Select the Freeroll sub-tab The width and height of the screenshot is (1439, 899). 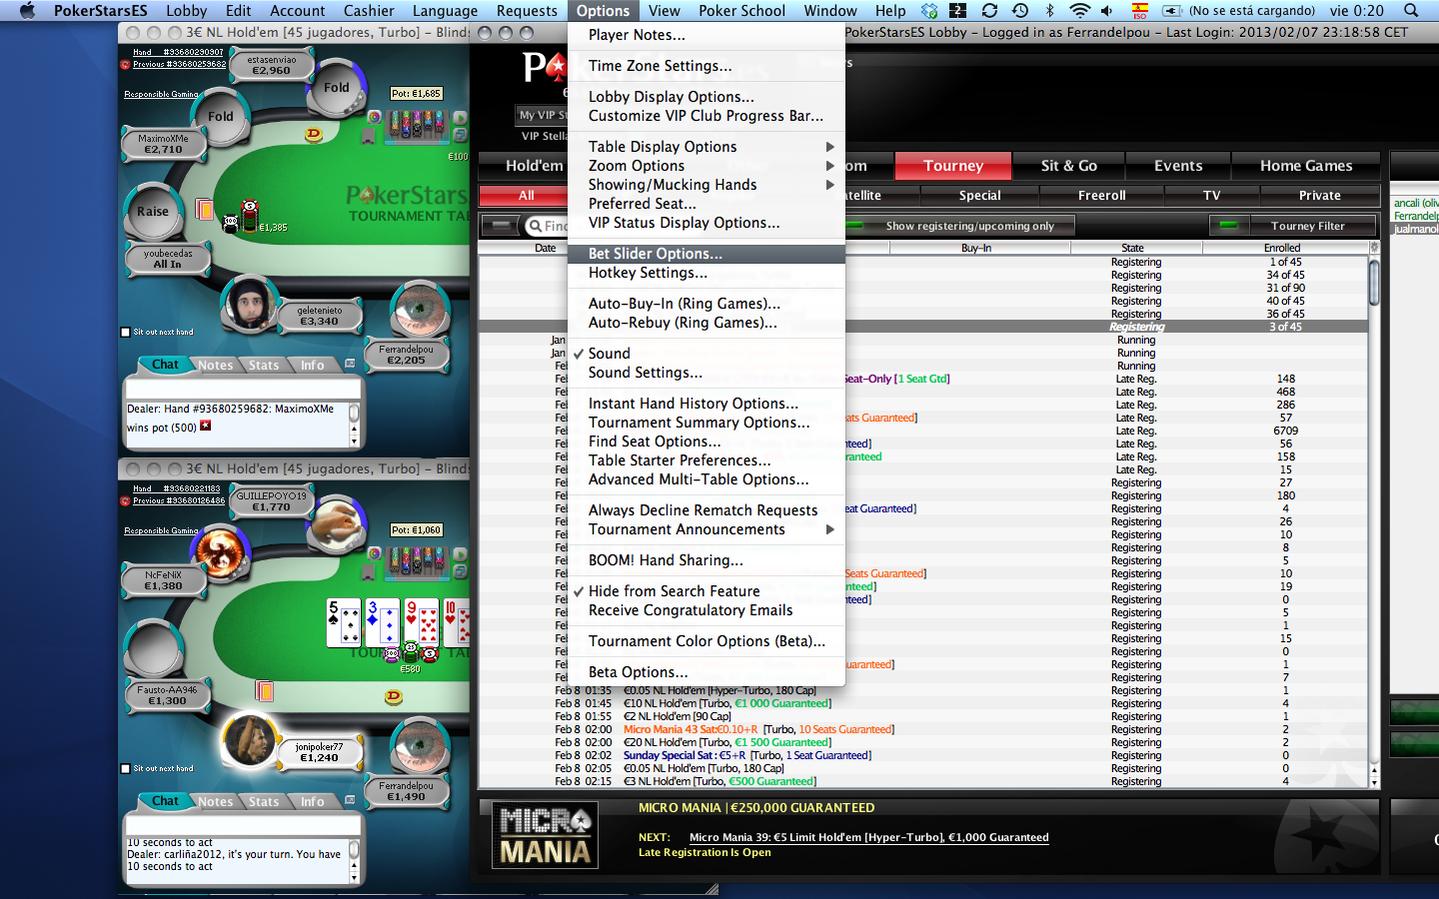[x=1101, y=196]
